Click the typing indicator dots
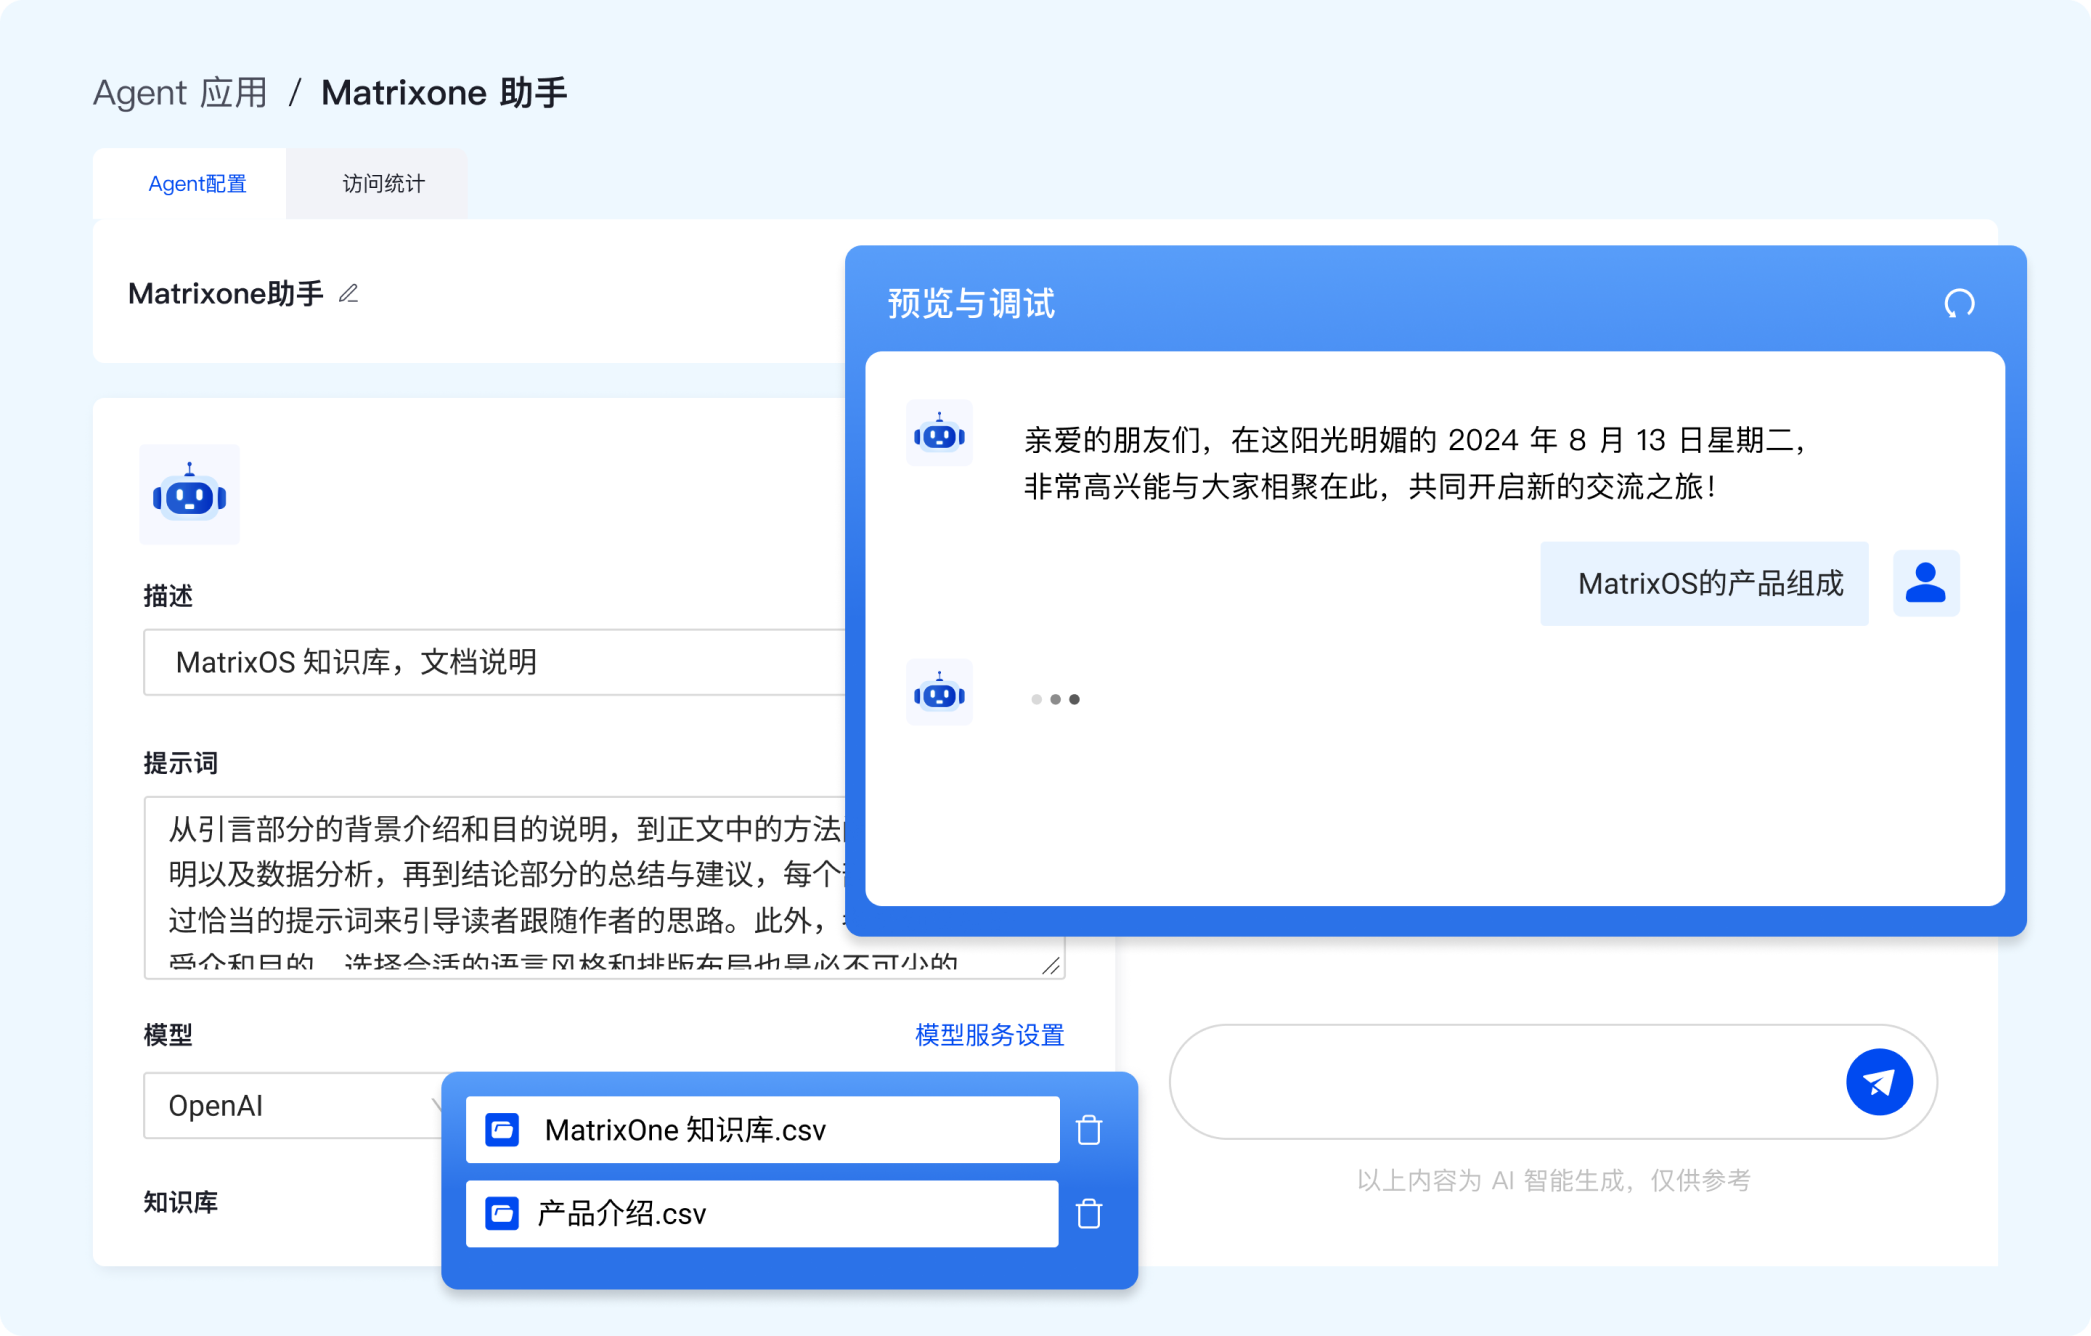The width and height of the screenshot is (2091, 1336). point(1055,699)
